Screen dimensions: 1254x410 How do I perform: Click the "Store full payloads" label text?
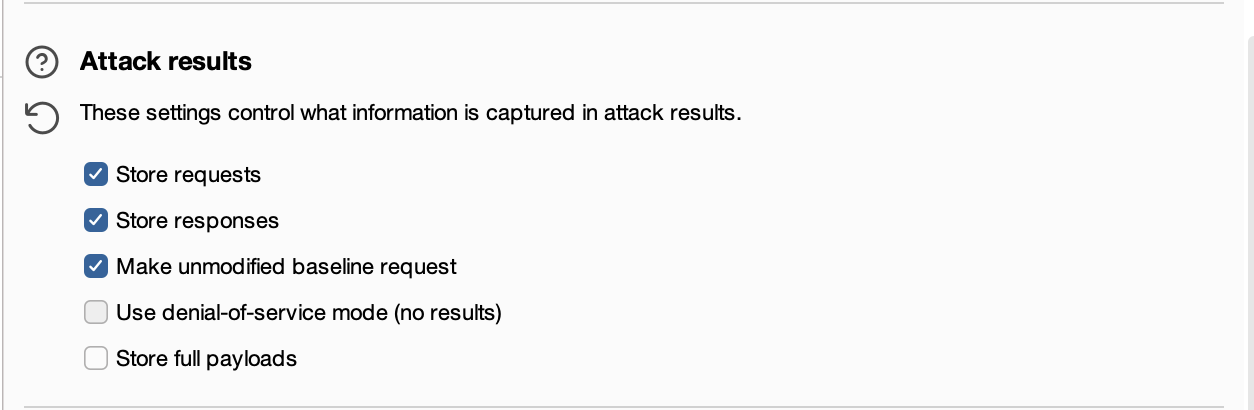pos(206,358)
